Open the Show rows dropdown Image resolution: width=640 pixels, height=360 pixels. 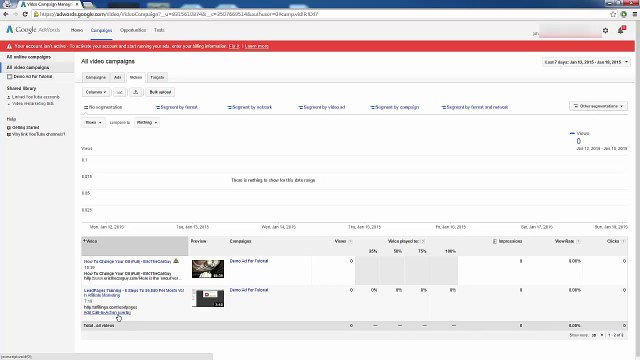pos(597,335)
